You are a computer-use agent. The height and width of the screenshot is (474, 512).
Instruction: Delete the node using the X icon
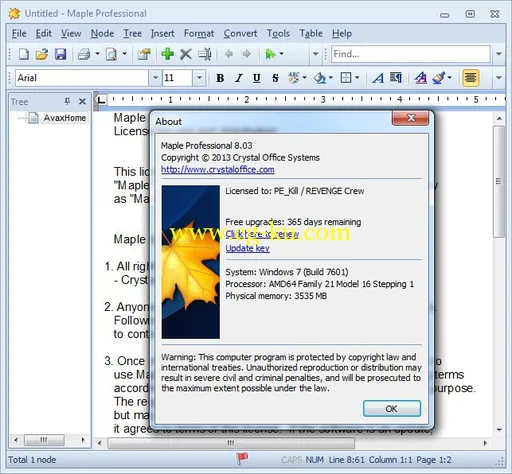click(x=186, y=54)
